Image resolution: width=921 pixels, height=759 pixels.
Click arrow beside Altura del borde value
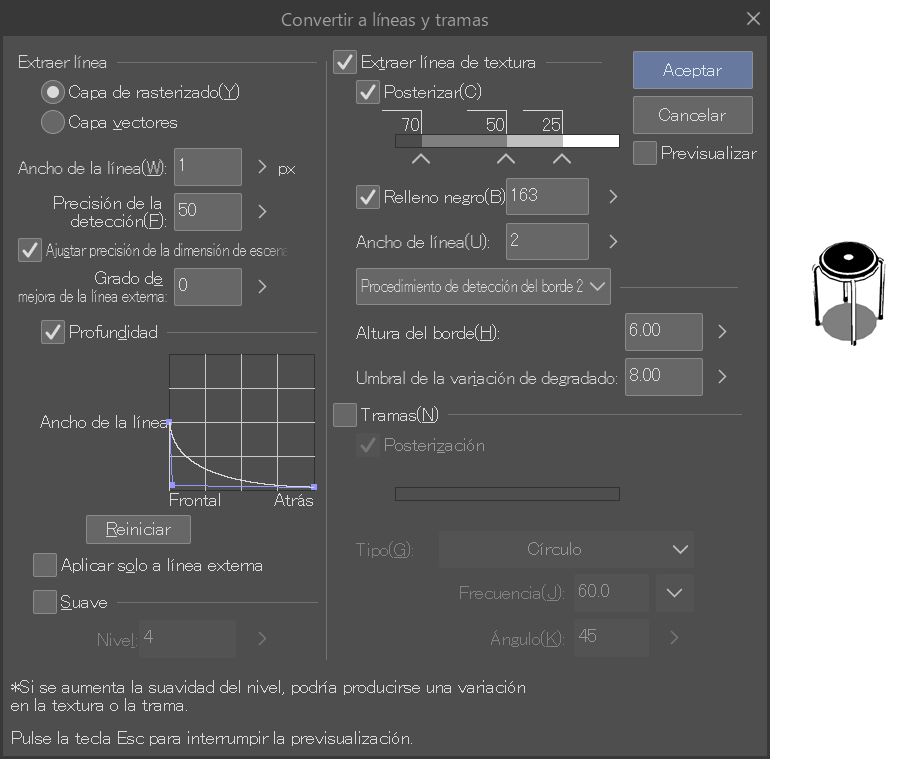(722, 331)
